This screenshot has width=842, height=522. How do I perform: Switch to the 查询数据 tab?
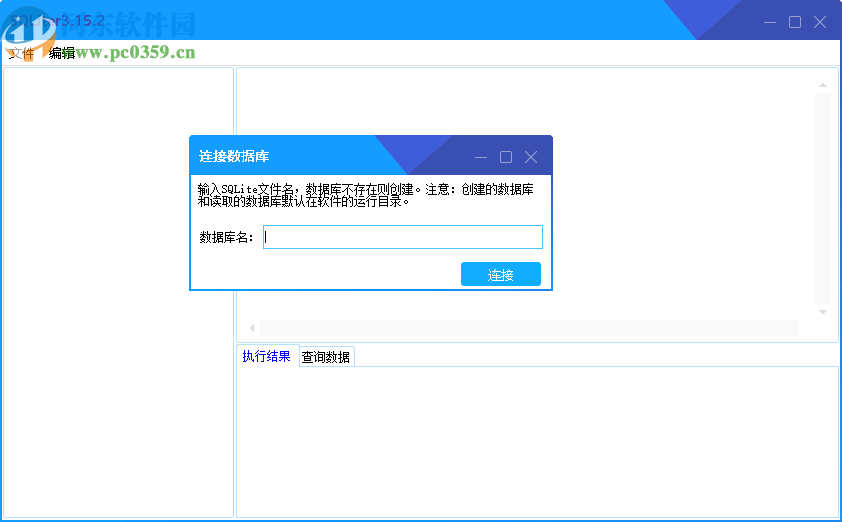[x=326, y=357]
